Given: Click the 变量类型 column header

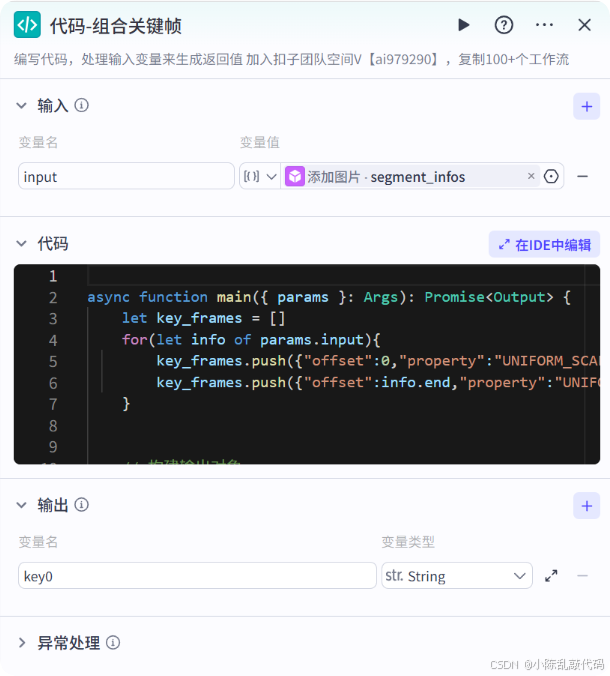Looking at the screenshot, I should pos(408,541).
